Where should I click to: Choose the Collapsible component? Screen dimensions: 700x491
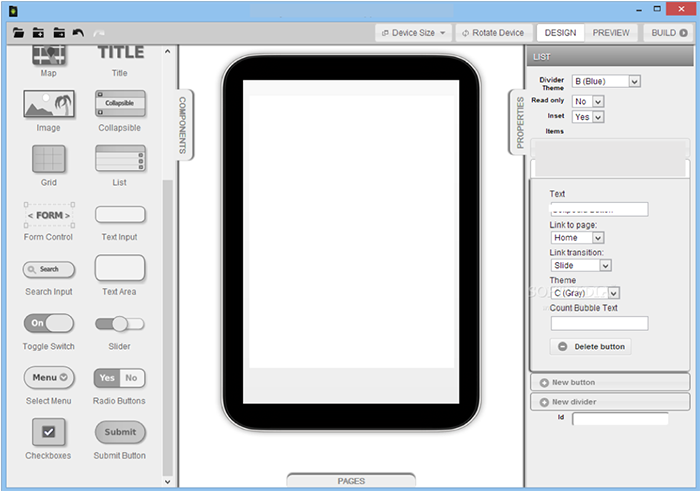pyautogui.click(x=120, y=104)
